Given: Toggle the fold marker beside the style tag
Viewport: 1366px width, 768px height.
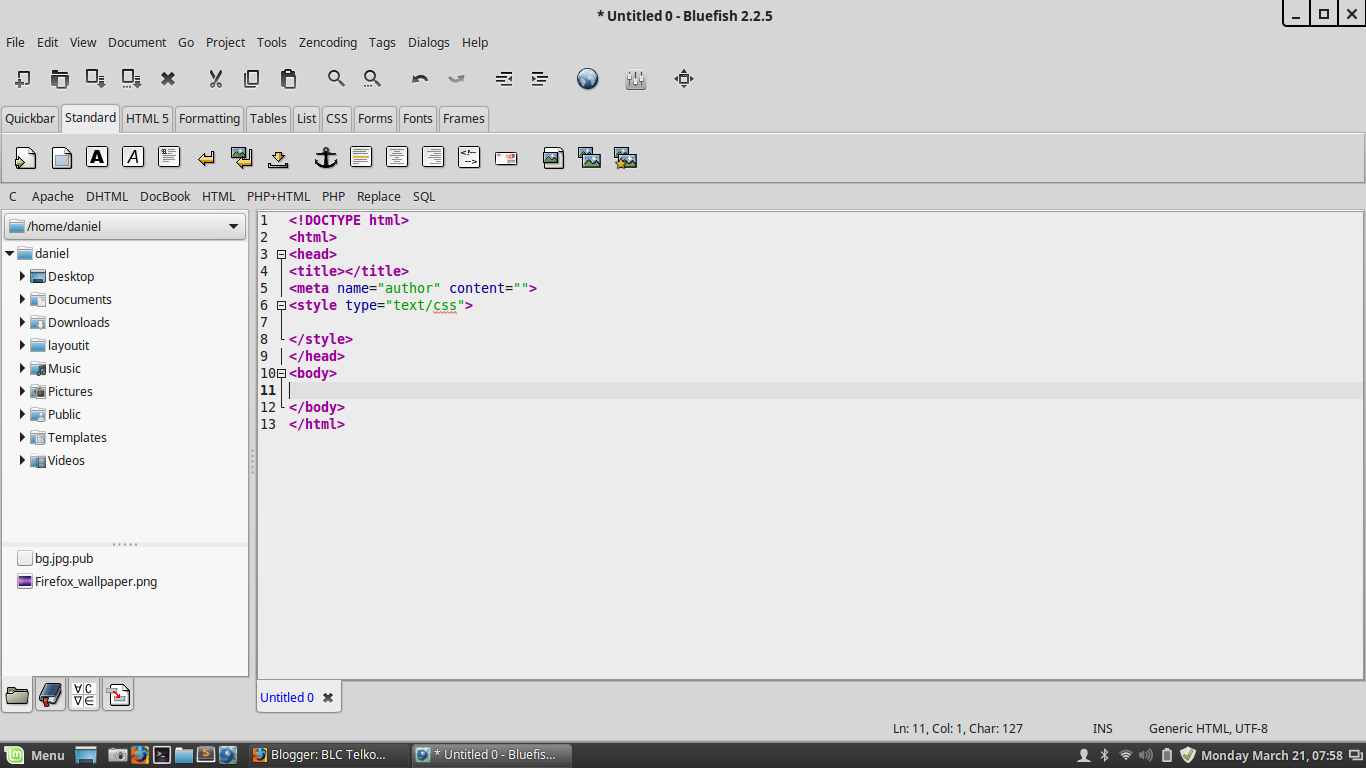Looking at the screenshot, I should 281,306.
